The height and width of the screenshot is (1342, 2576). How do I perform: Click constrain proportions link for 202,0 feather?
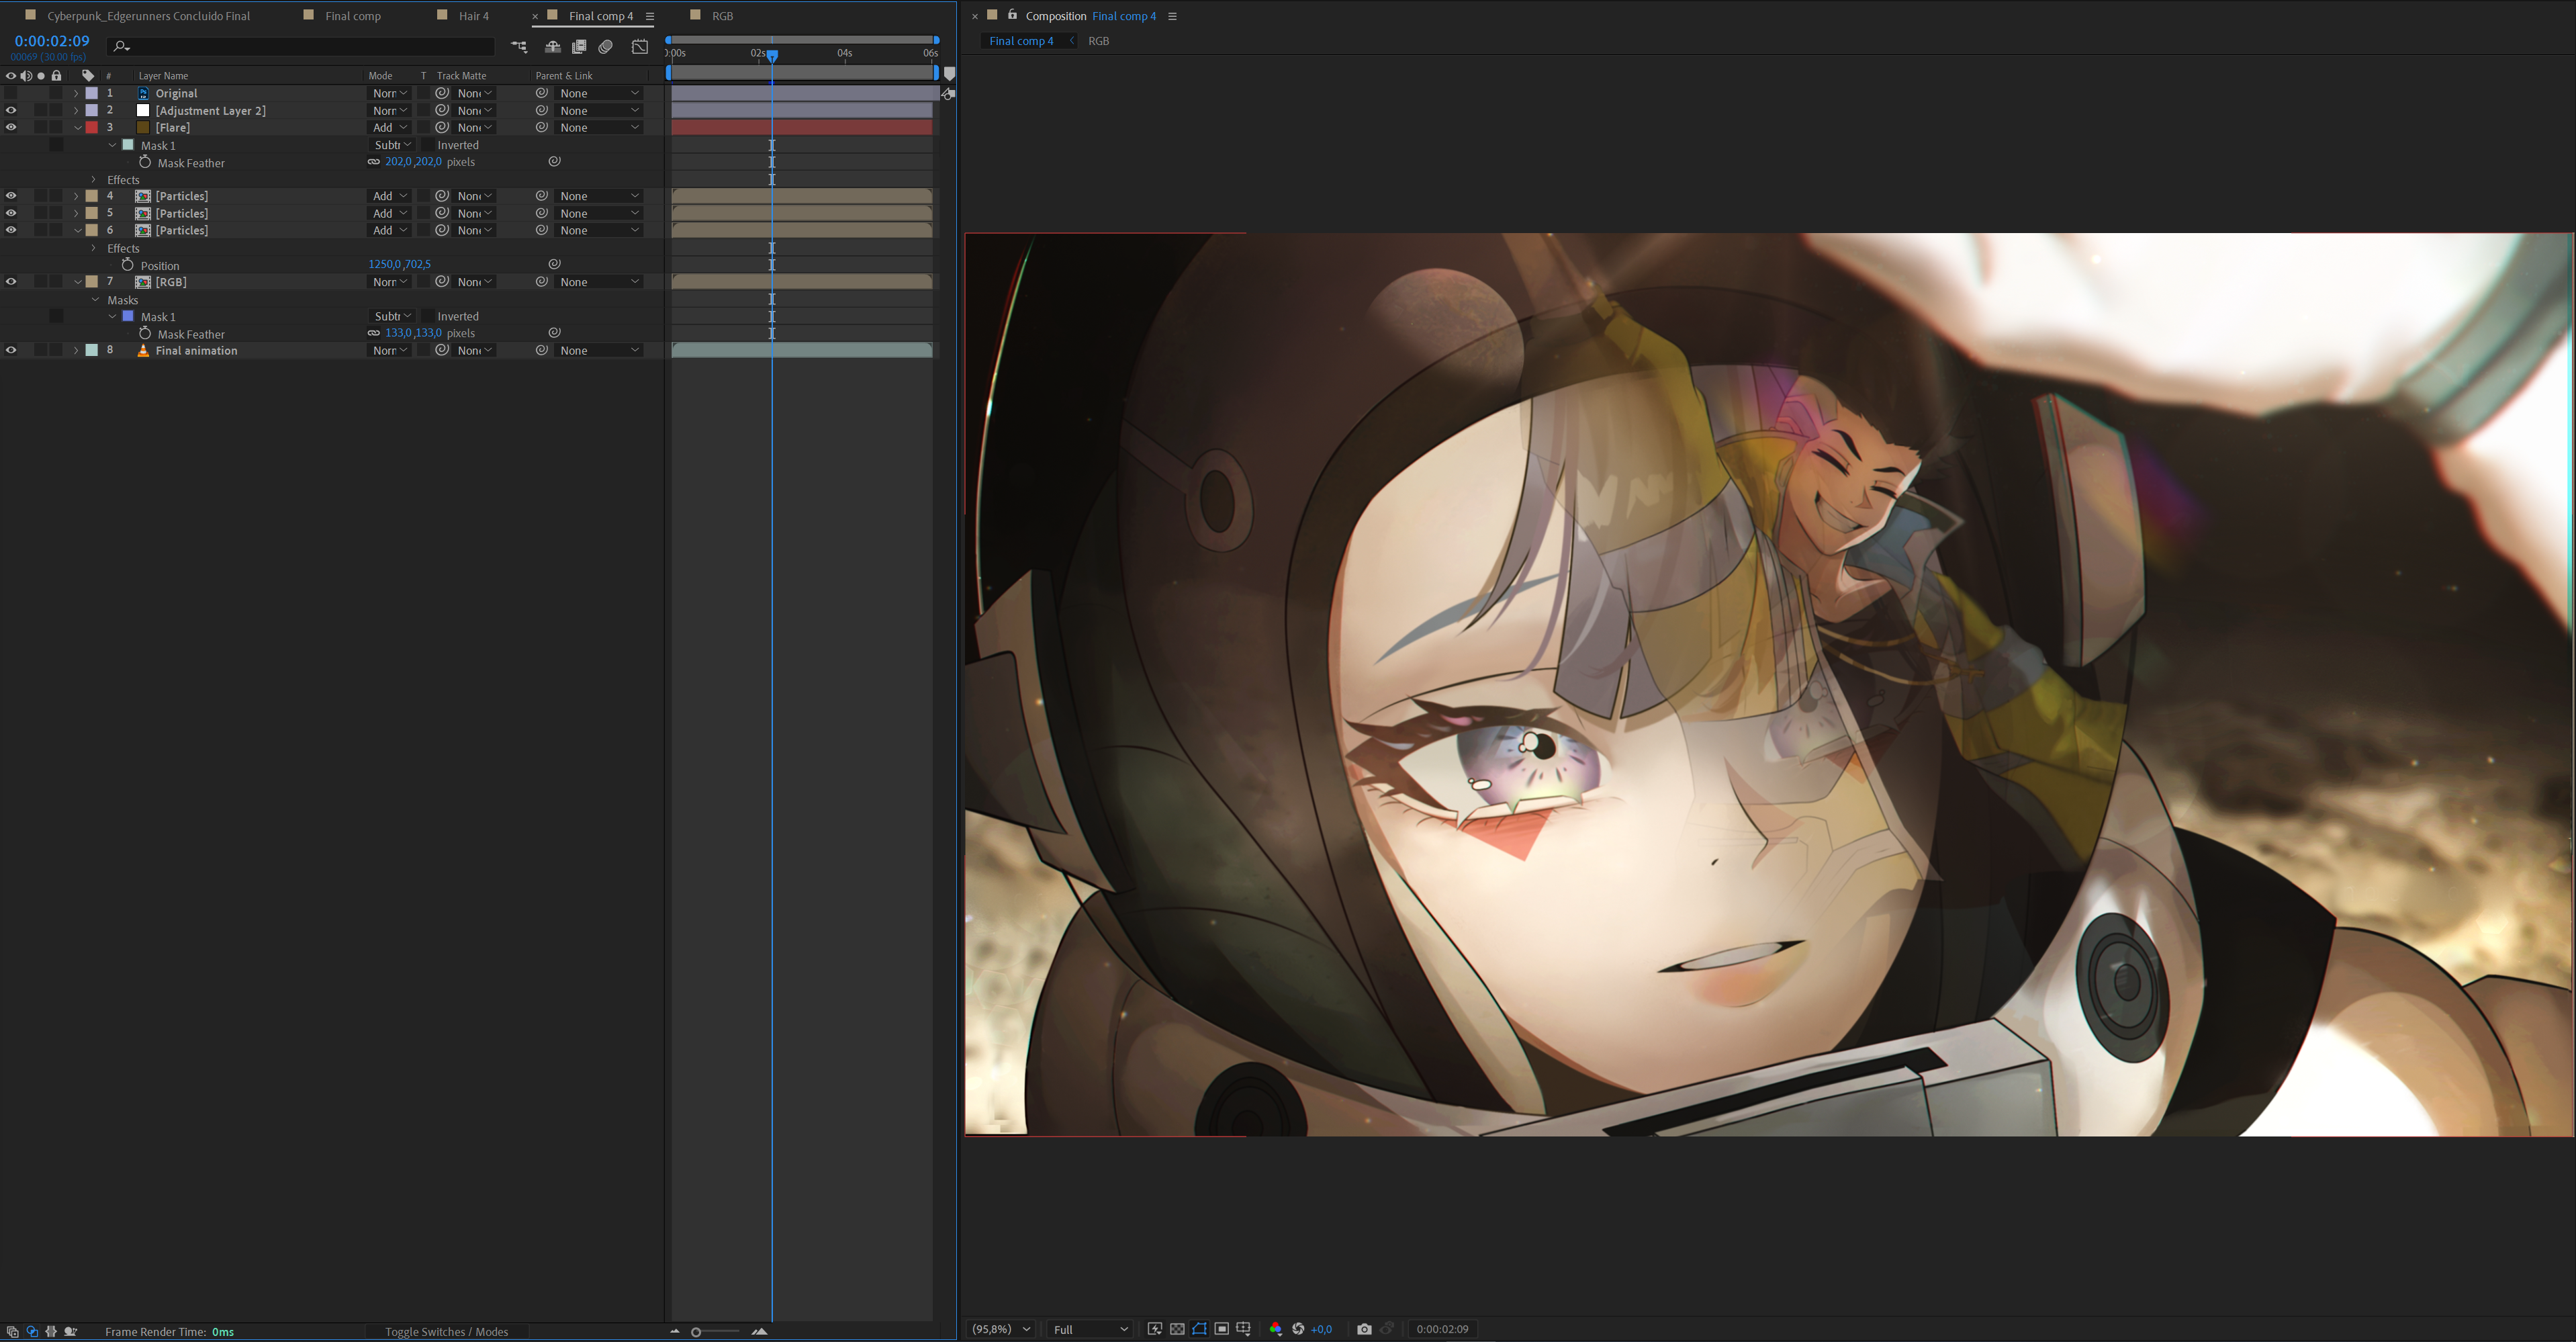coord(373,162)
